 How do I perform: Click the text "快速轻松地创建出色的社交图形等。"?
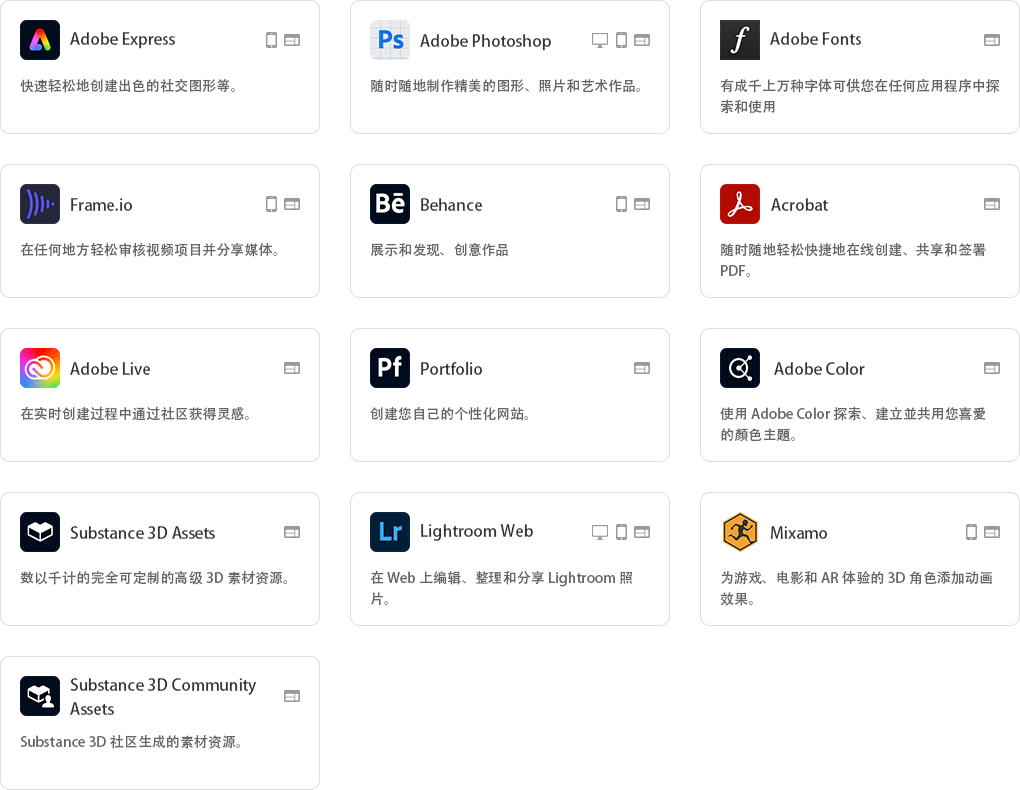pyautogui.click(x=129, y=86)
